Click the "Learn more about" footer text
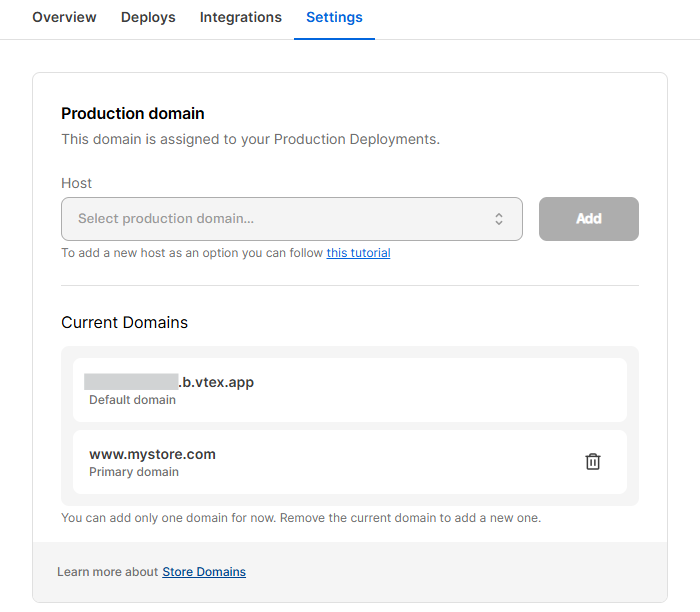700x612 pixels. [x=107, y=572]
